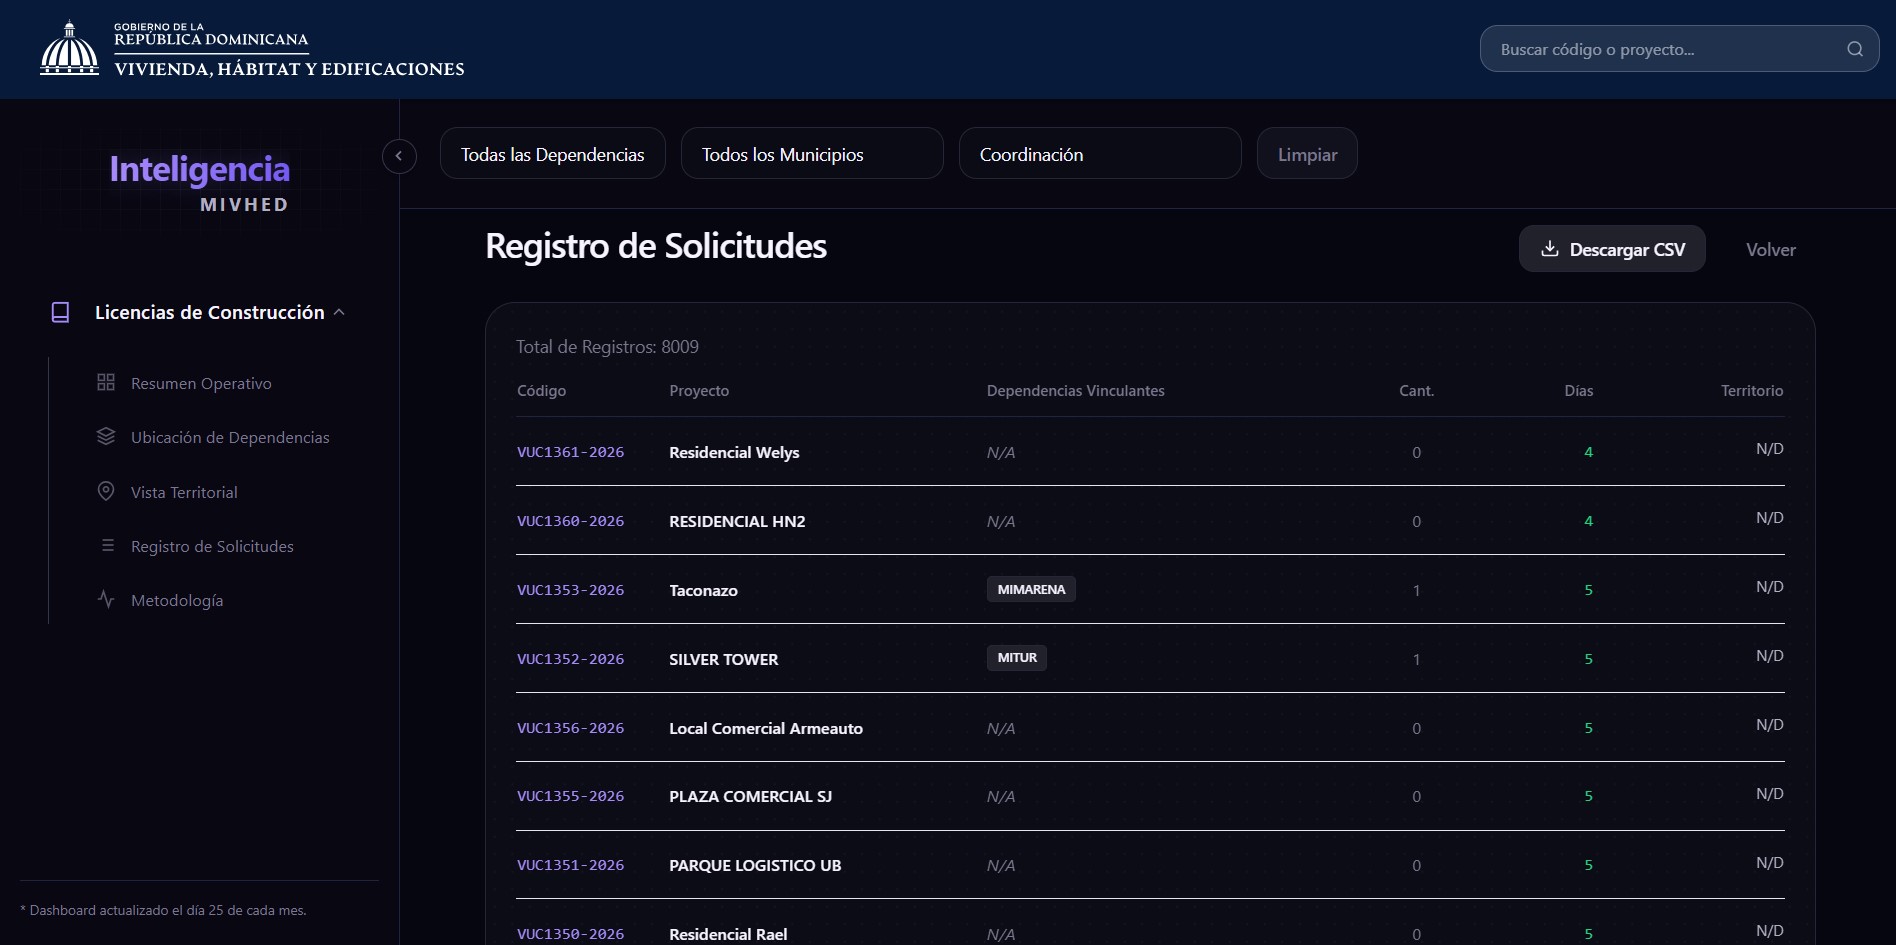This screenshot has width=1896, height=945.
Task: Click the Vivienda, Hábitat y Edificaciones title
Action: [289, 69]
